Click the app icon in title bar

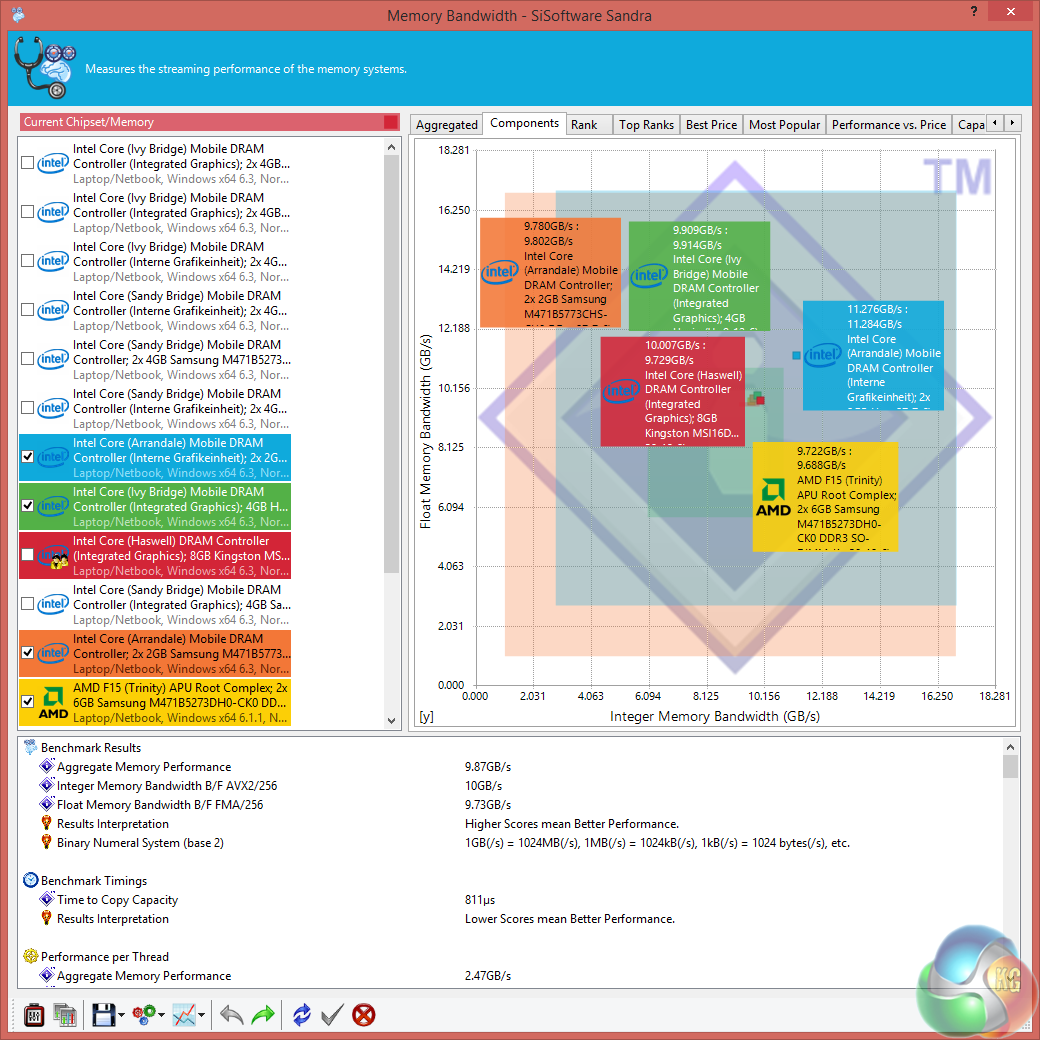click(18, 14)
